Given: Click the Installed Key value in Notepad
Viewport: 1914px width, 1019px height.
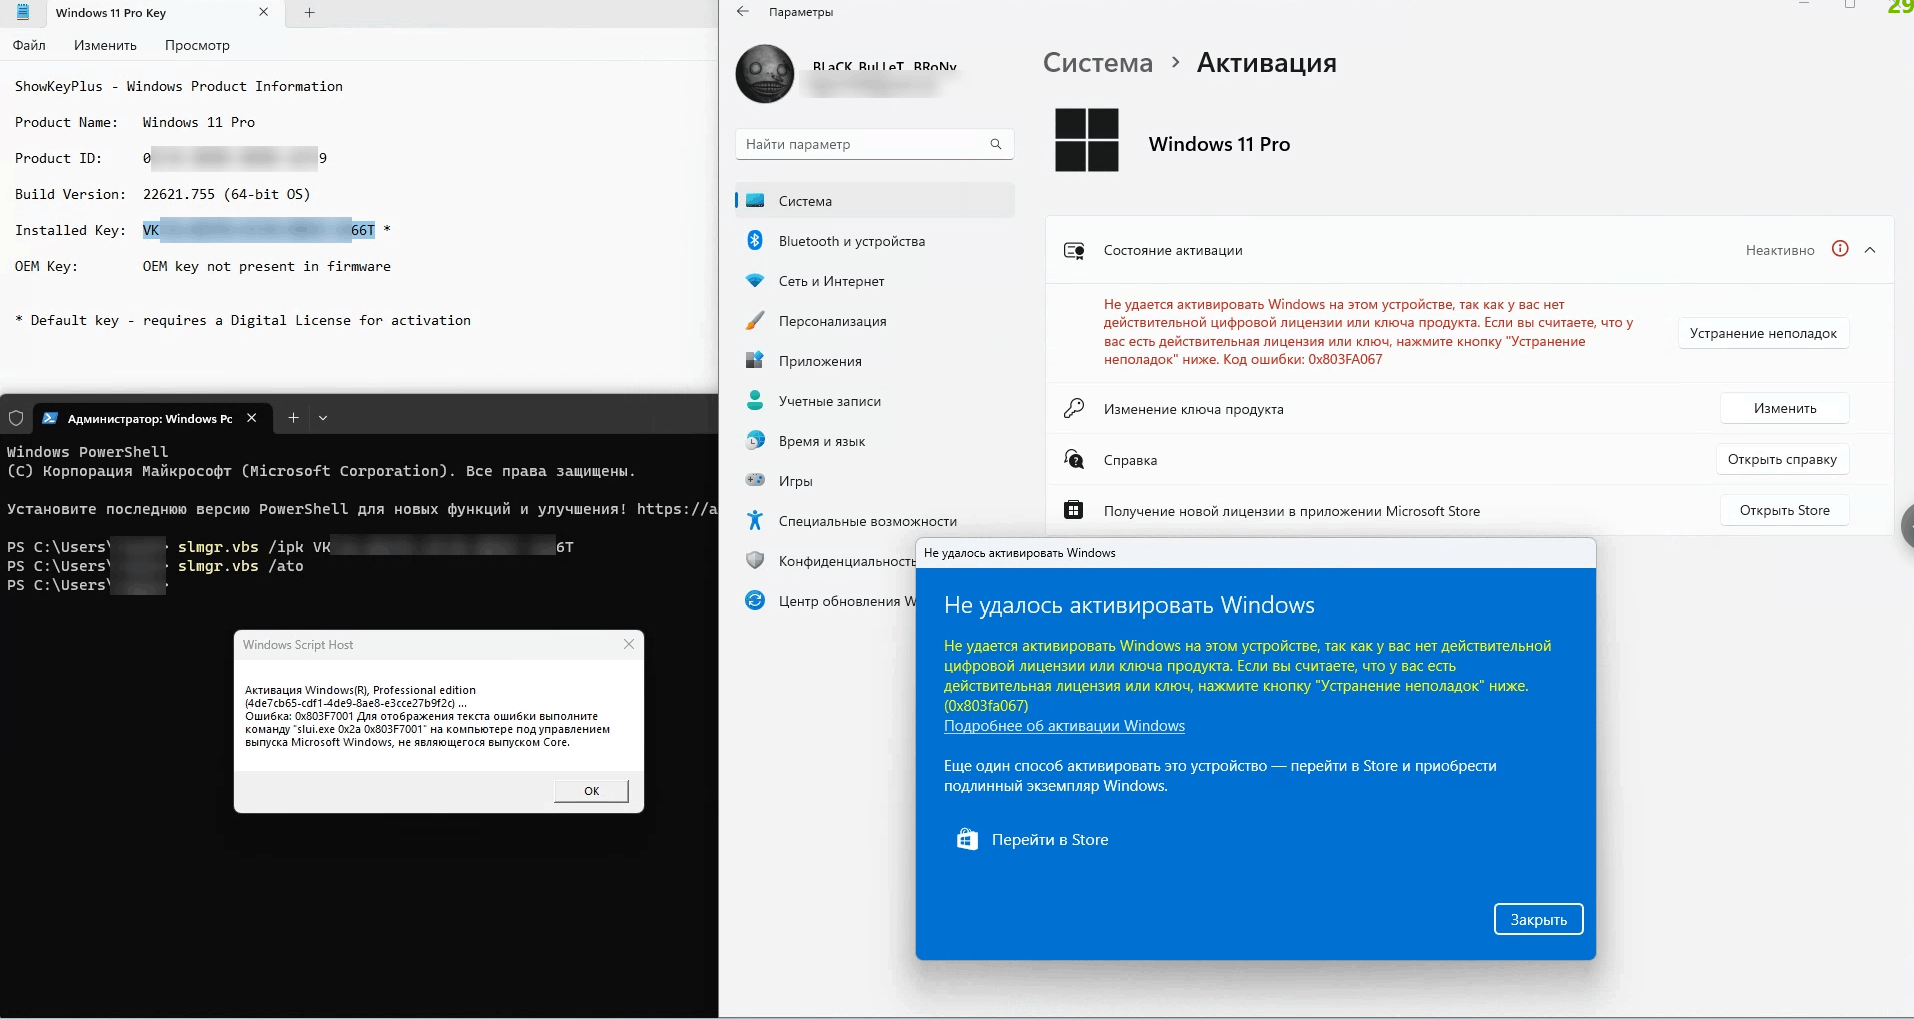Looking at the screenshot, I should (x=259, y=230).
